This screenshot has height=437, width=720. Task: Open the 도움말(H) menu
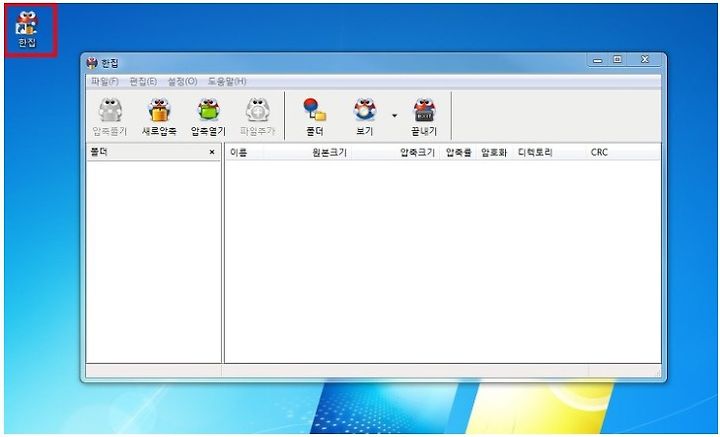pos(227,82)
